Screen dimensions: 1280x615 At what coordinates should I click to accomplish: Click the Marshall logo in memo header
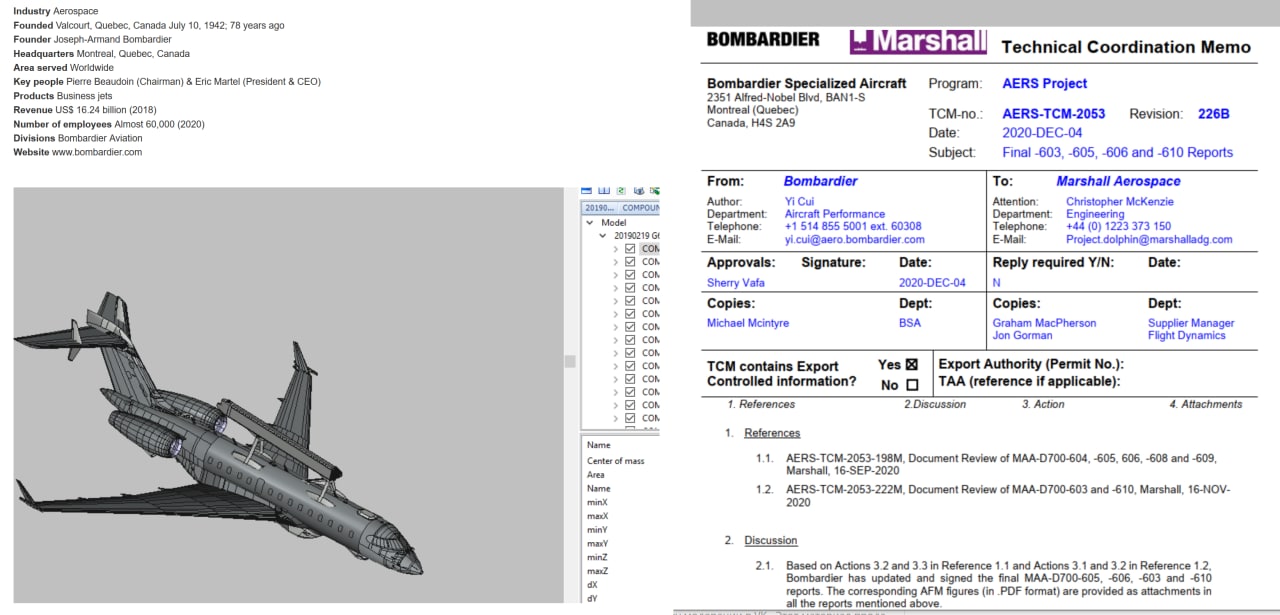coord(918,41)
